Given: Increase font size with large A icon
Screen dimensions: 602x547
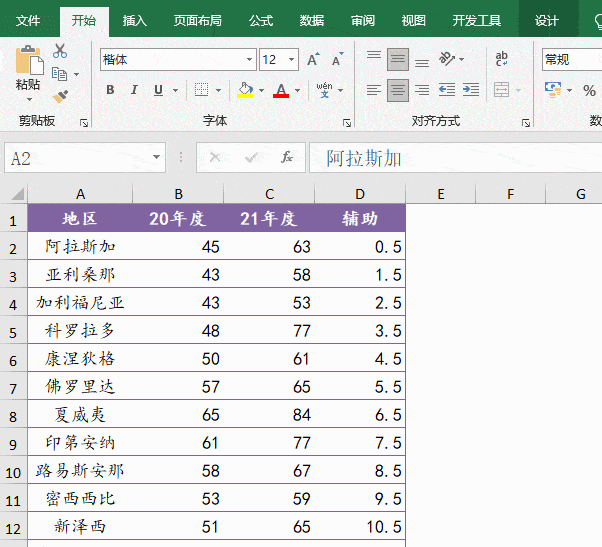Looking at the screenshot, I should 313,59.
